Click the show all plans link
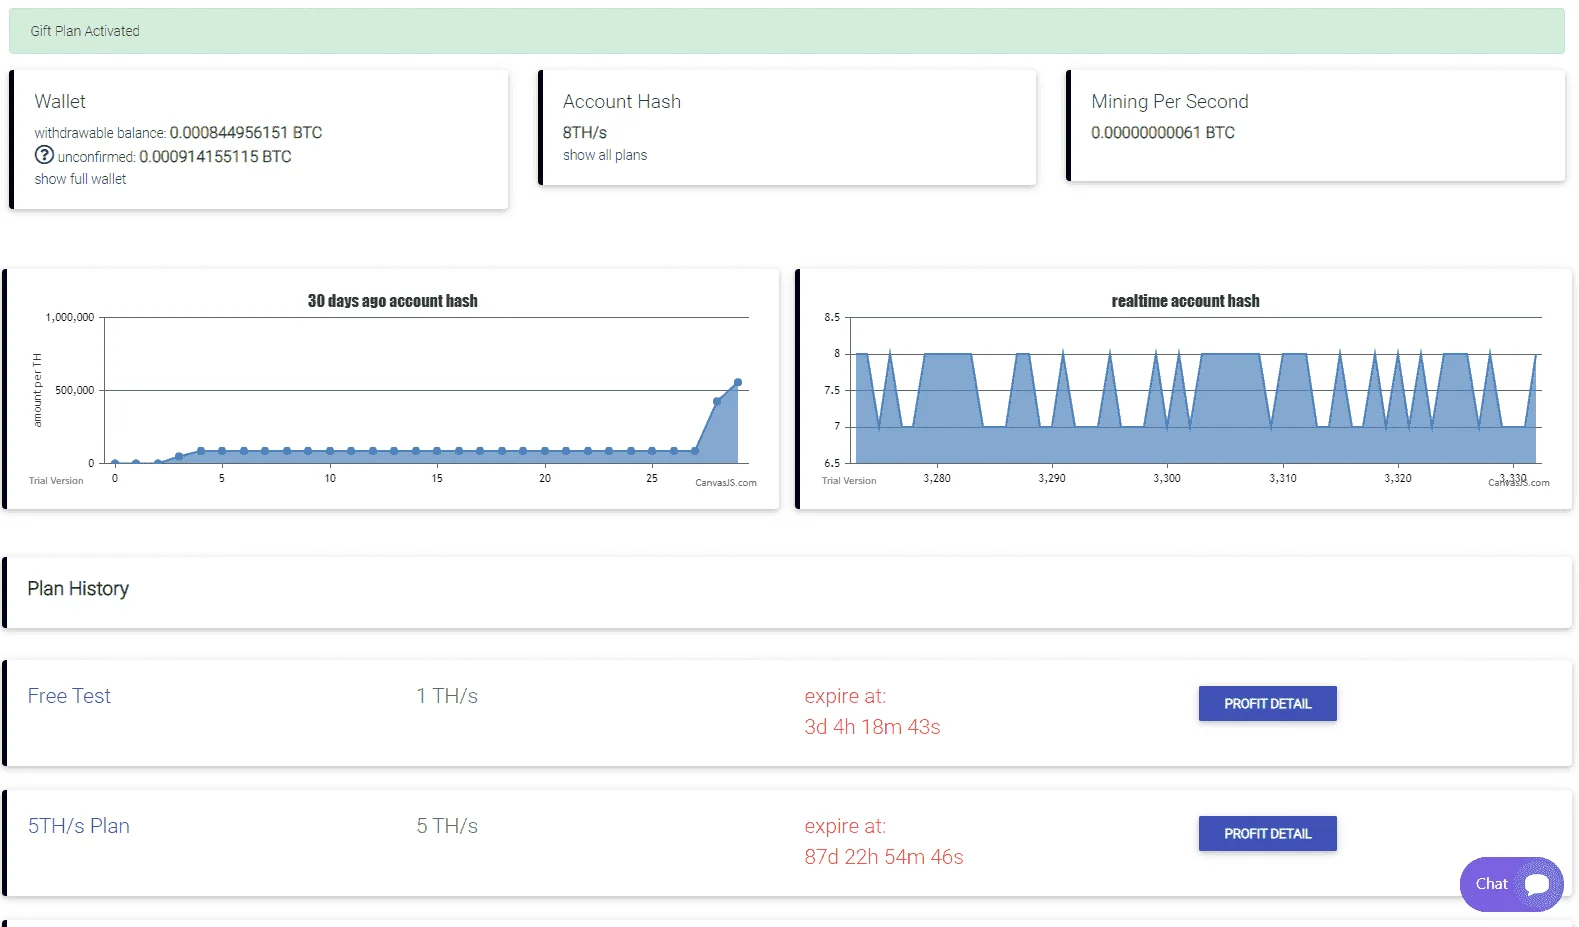 pyautogui.click(x=605, y=155)
